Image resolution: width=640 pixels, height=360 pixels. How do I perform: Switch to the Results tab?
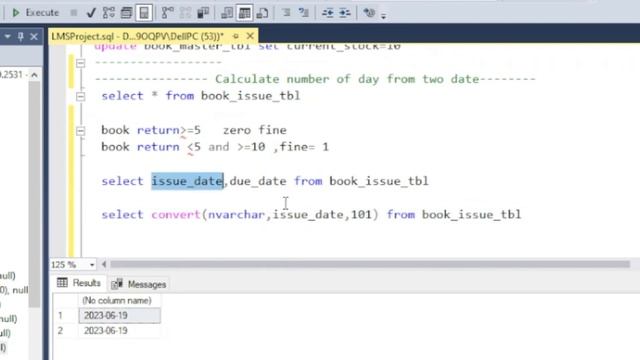[79, 283]
